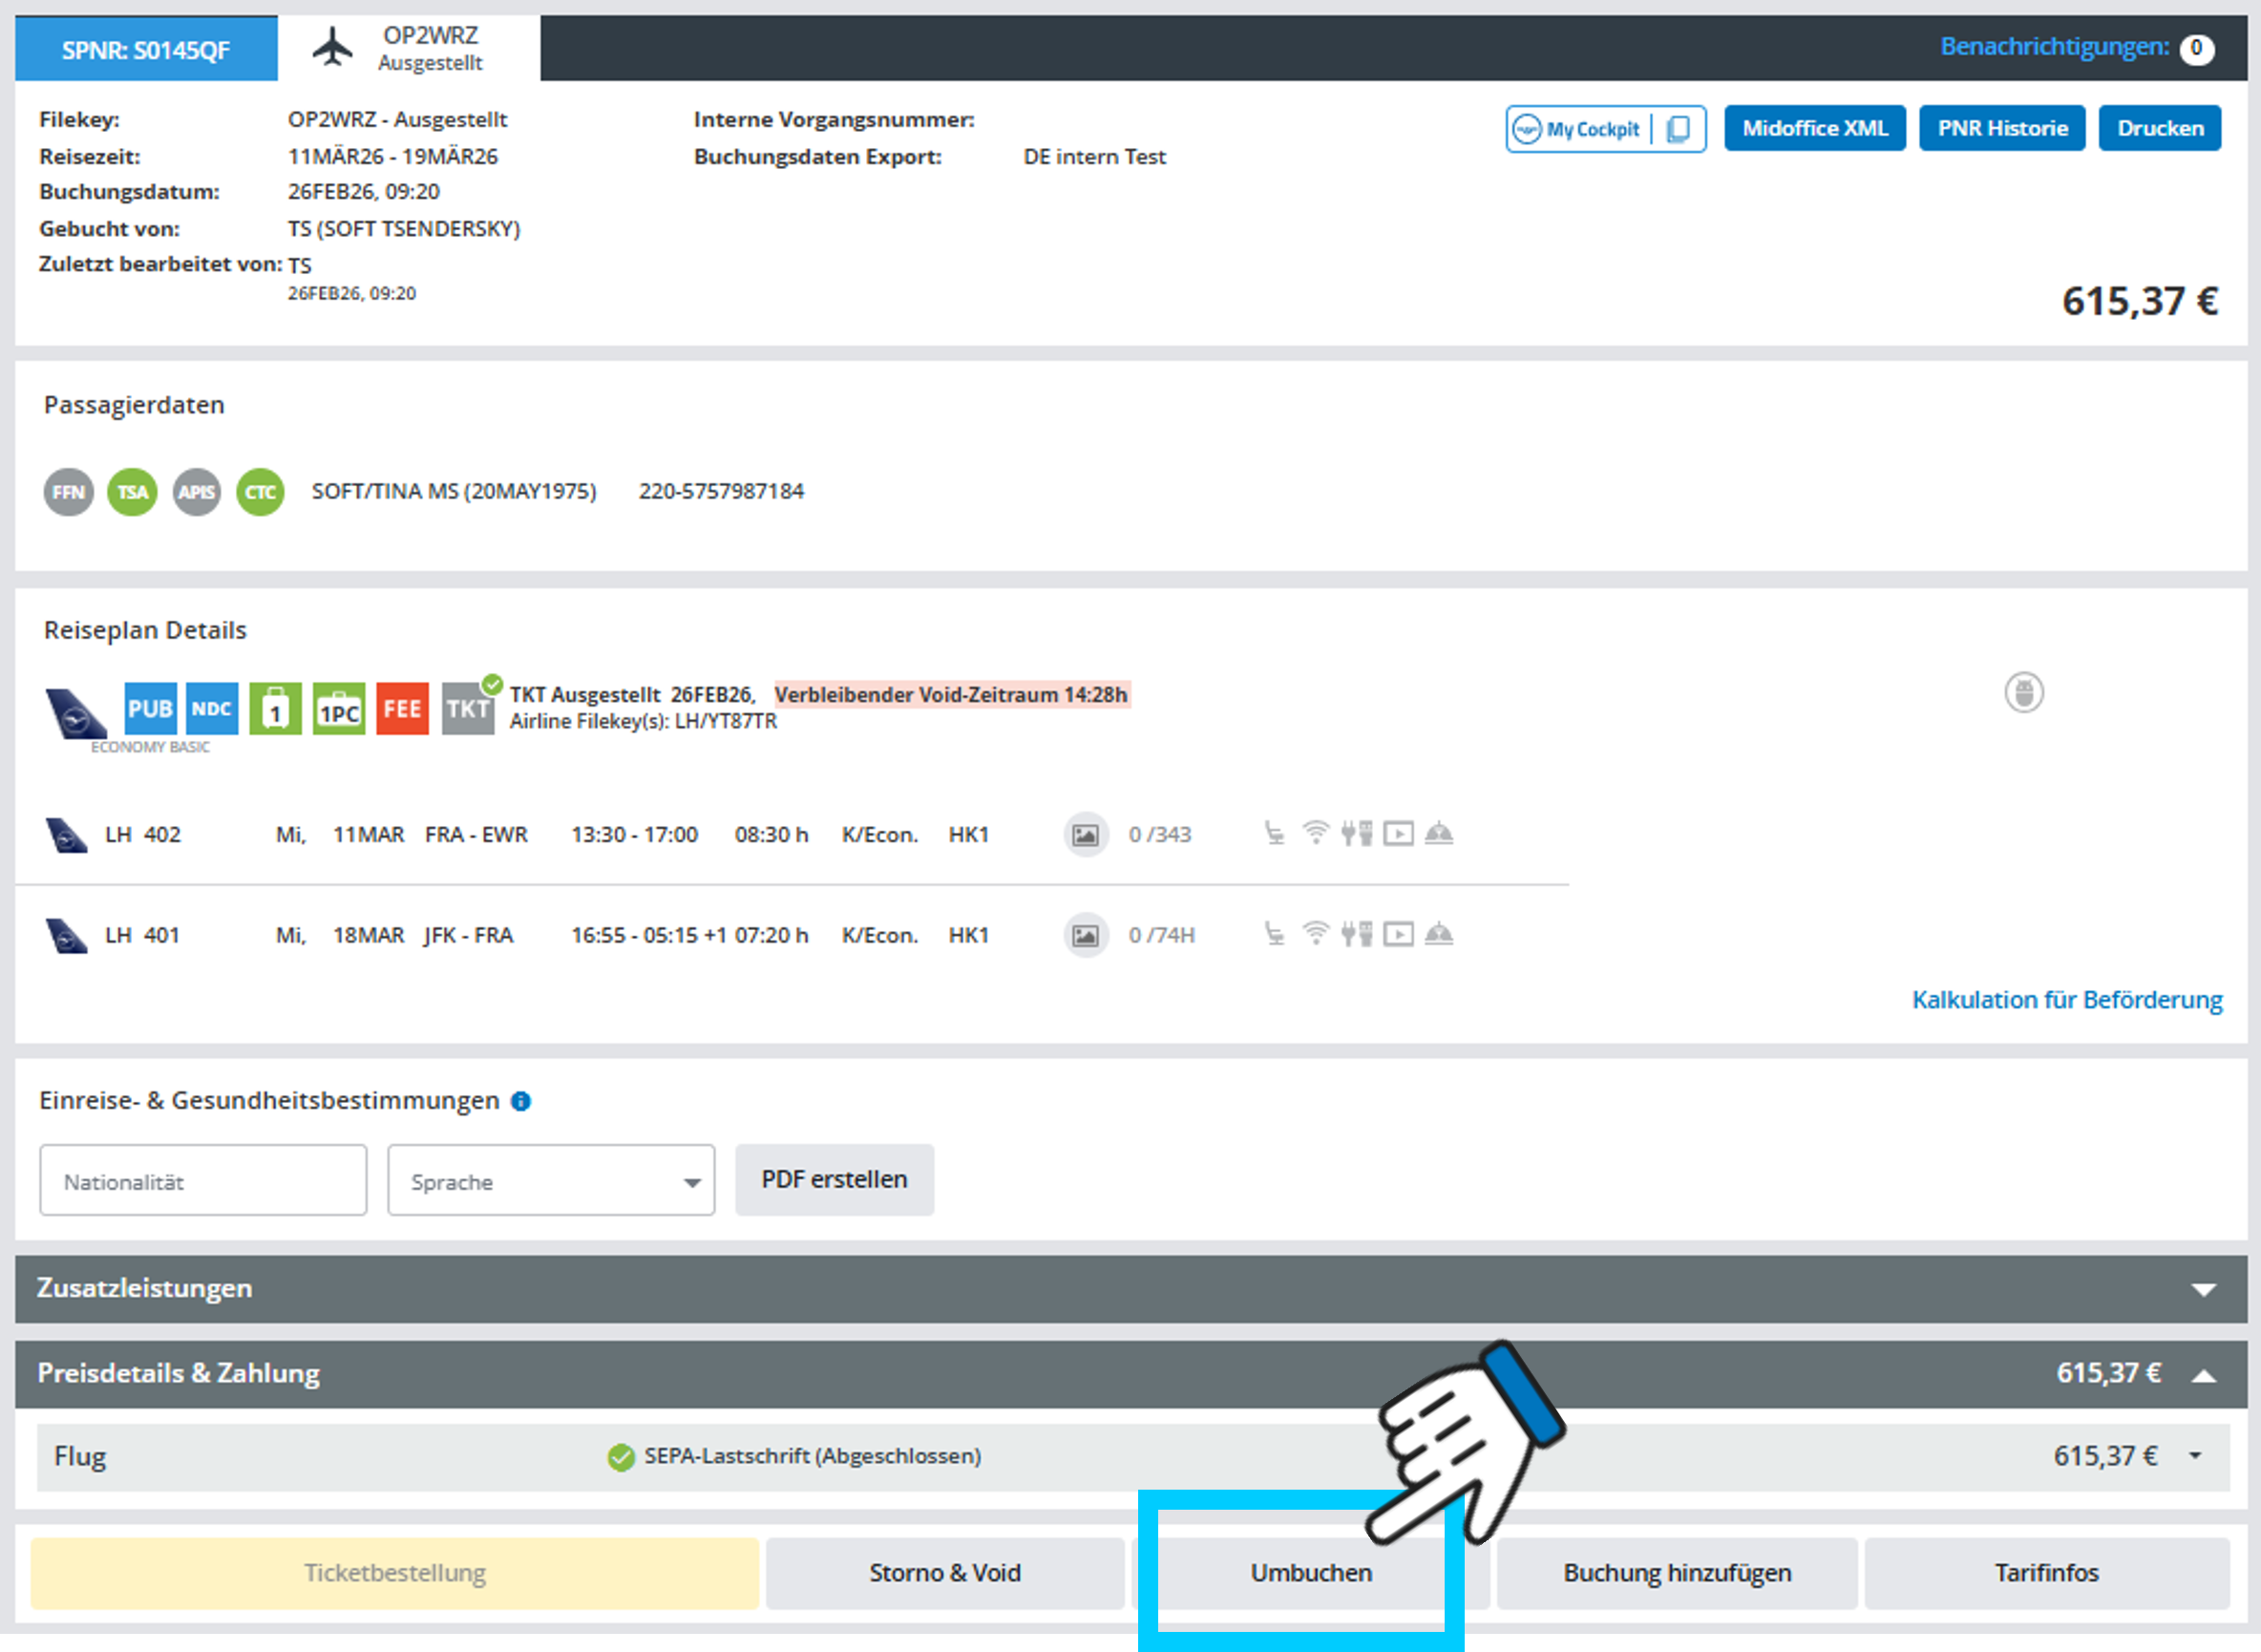Open Kalkulation für Beförderung link
Viewport: 2261px width, 1652px height.
[2066, 1000]
